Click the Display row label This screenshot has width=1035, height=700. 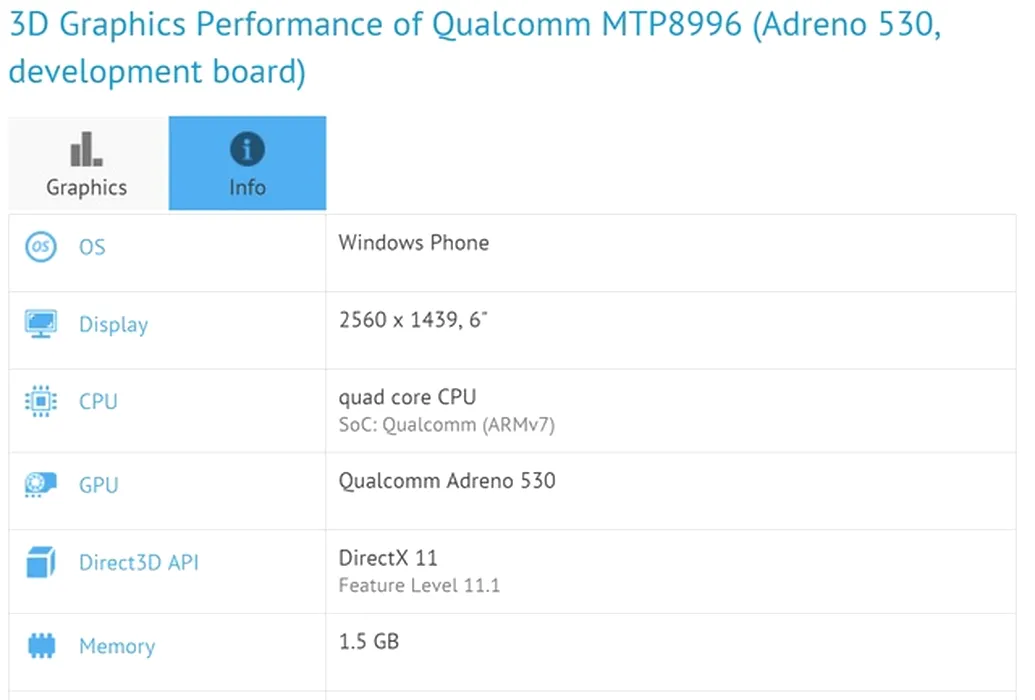(113, 324)
